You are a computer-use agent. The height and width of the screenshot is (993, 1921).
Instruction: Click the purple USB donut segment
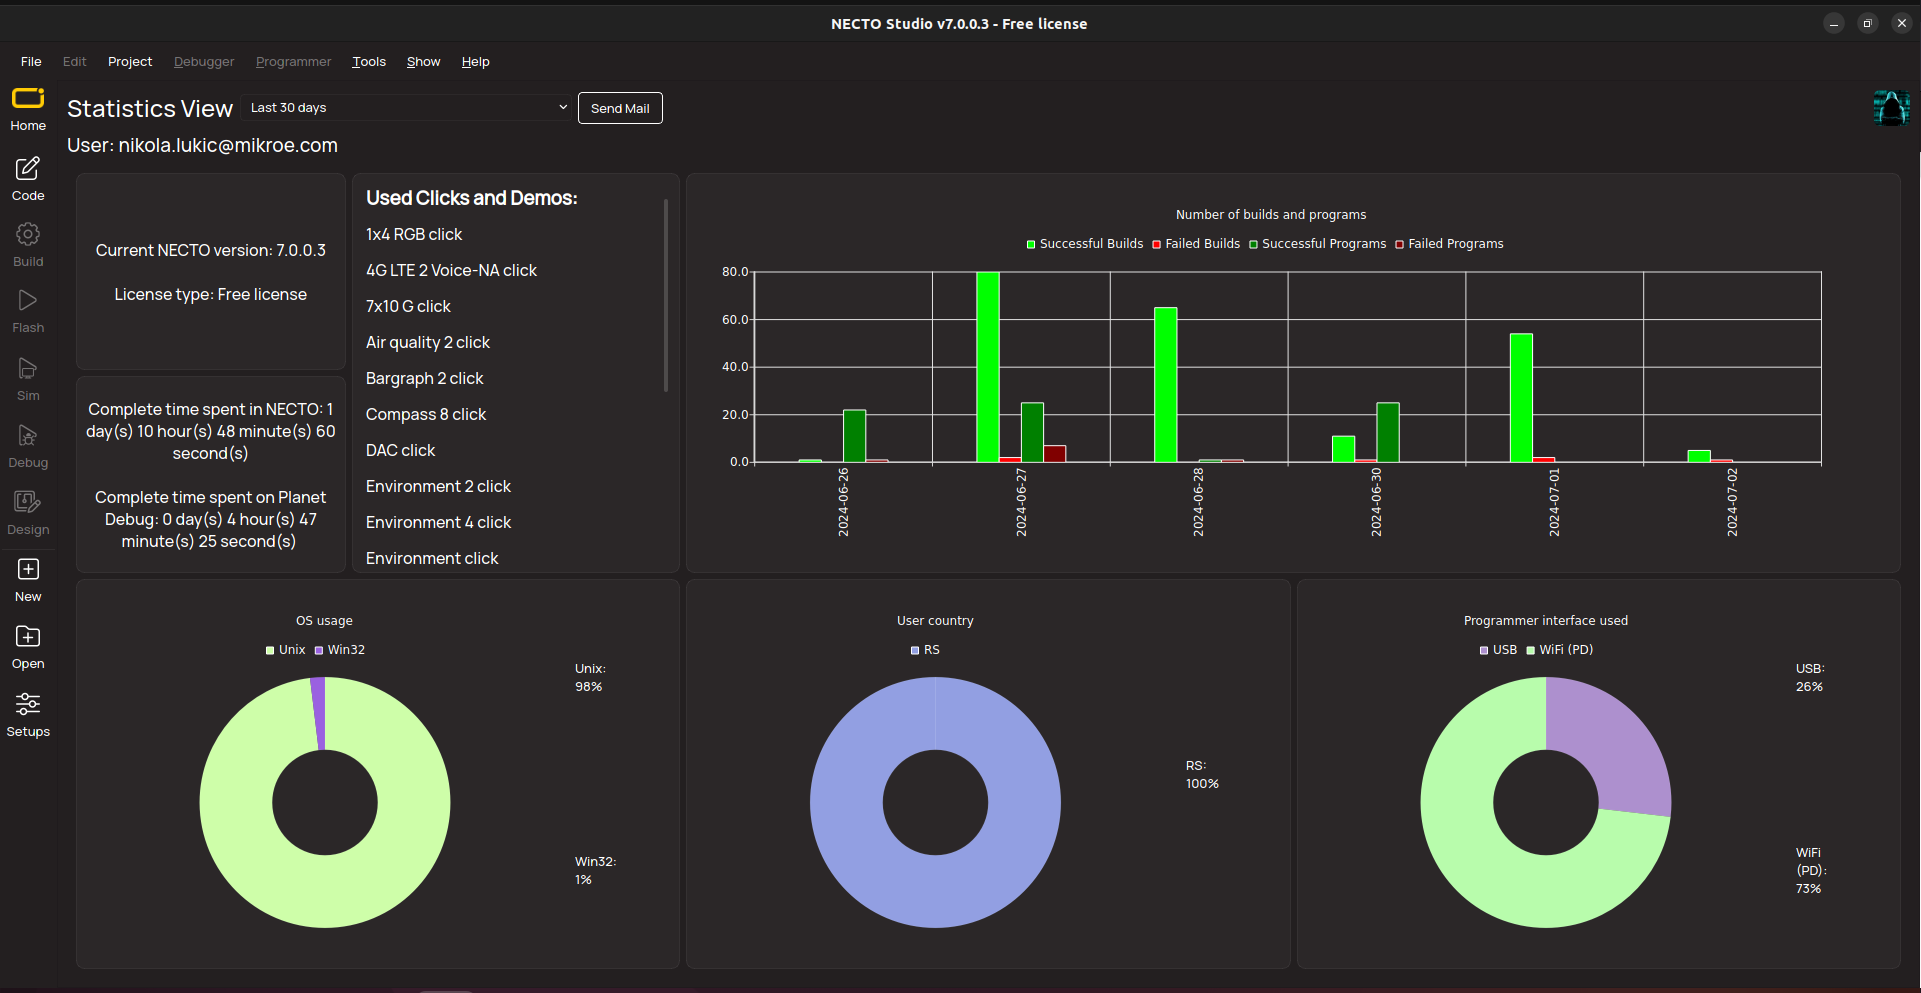(1610, 745)
